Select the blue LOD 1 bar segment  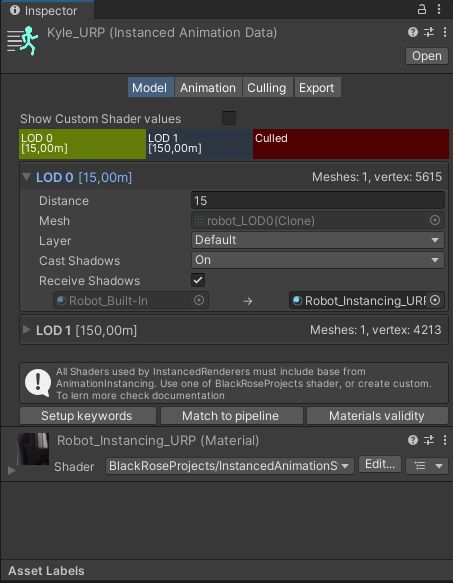(x=199, y=144)
